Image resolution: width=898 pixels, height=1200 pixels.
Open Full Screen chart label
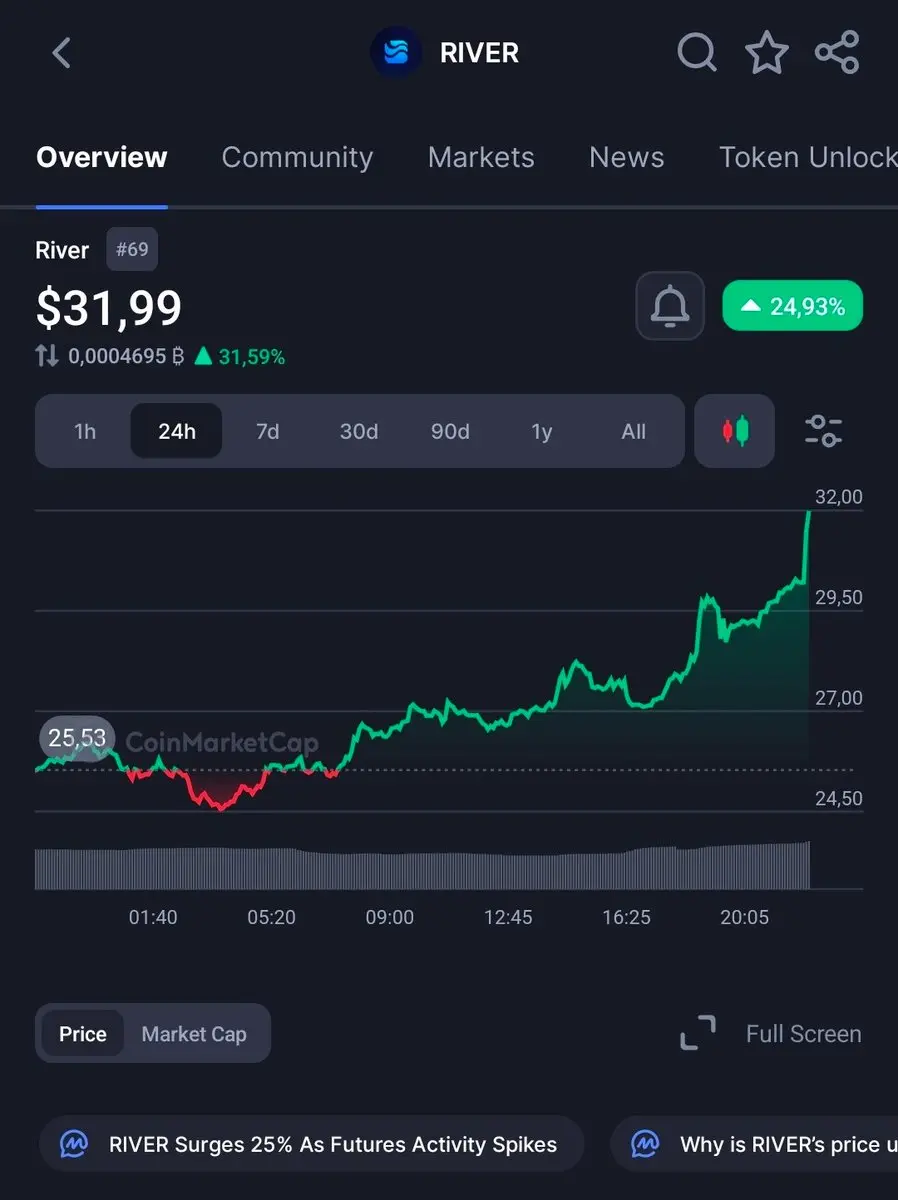tap(803, 1033)
